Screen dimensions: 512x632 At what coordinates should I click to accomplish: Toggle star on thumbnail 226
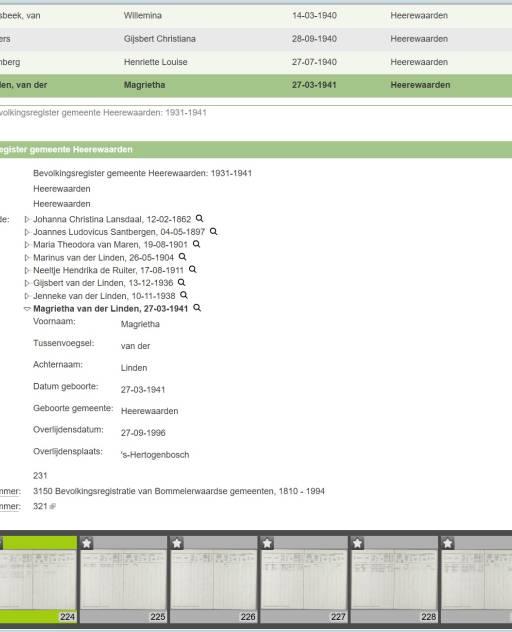click(177, 543)
